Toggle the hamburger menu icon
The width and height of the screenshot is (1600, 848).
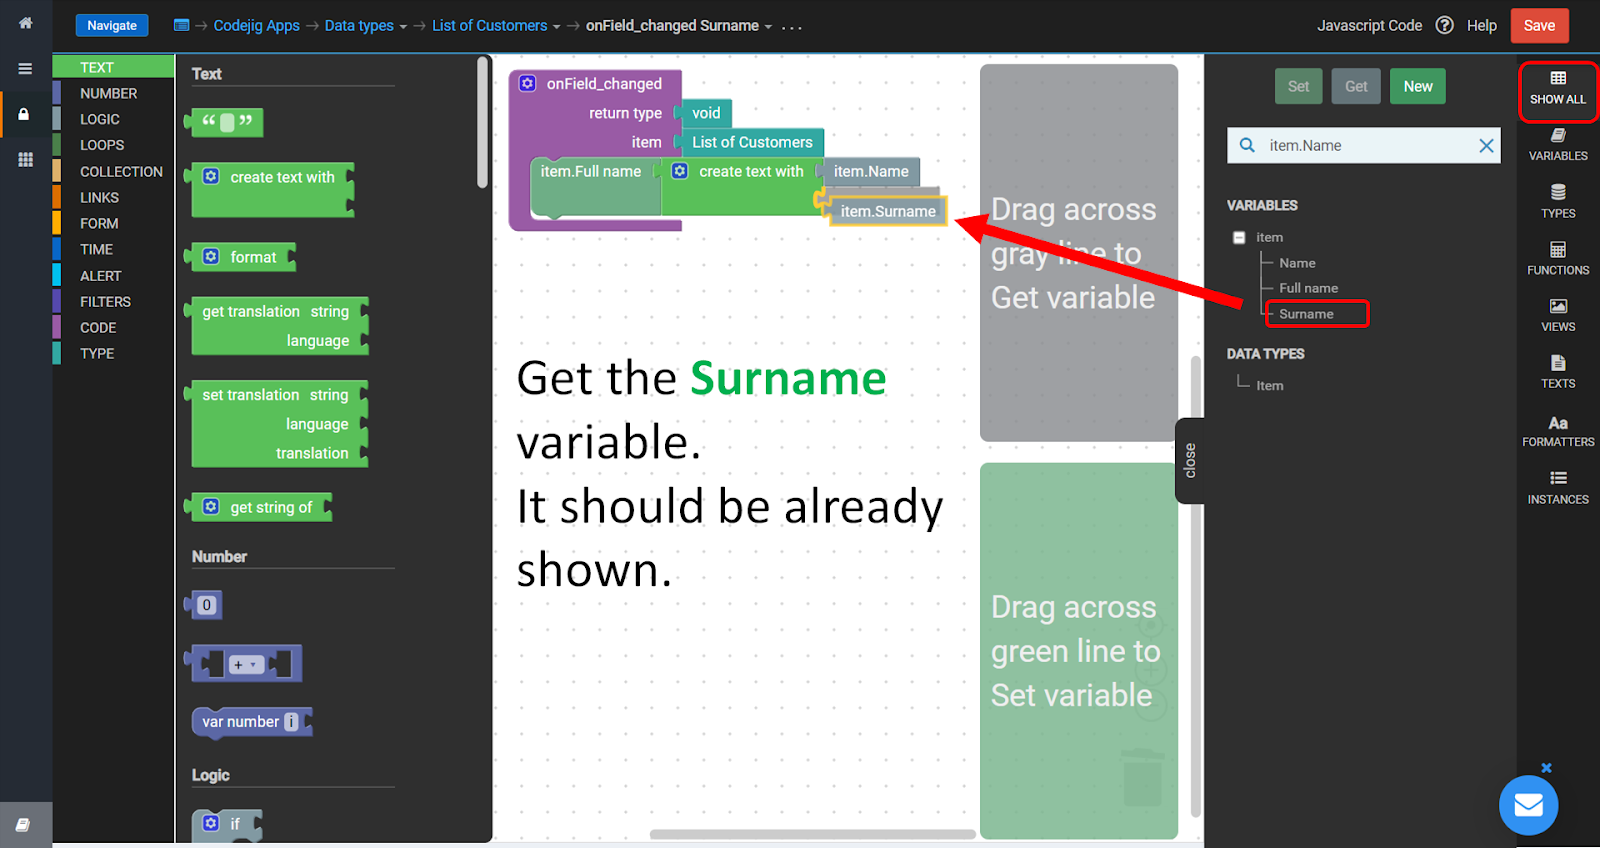tap(25, 69)
